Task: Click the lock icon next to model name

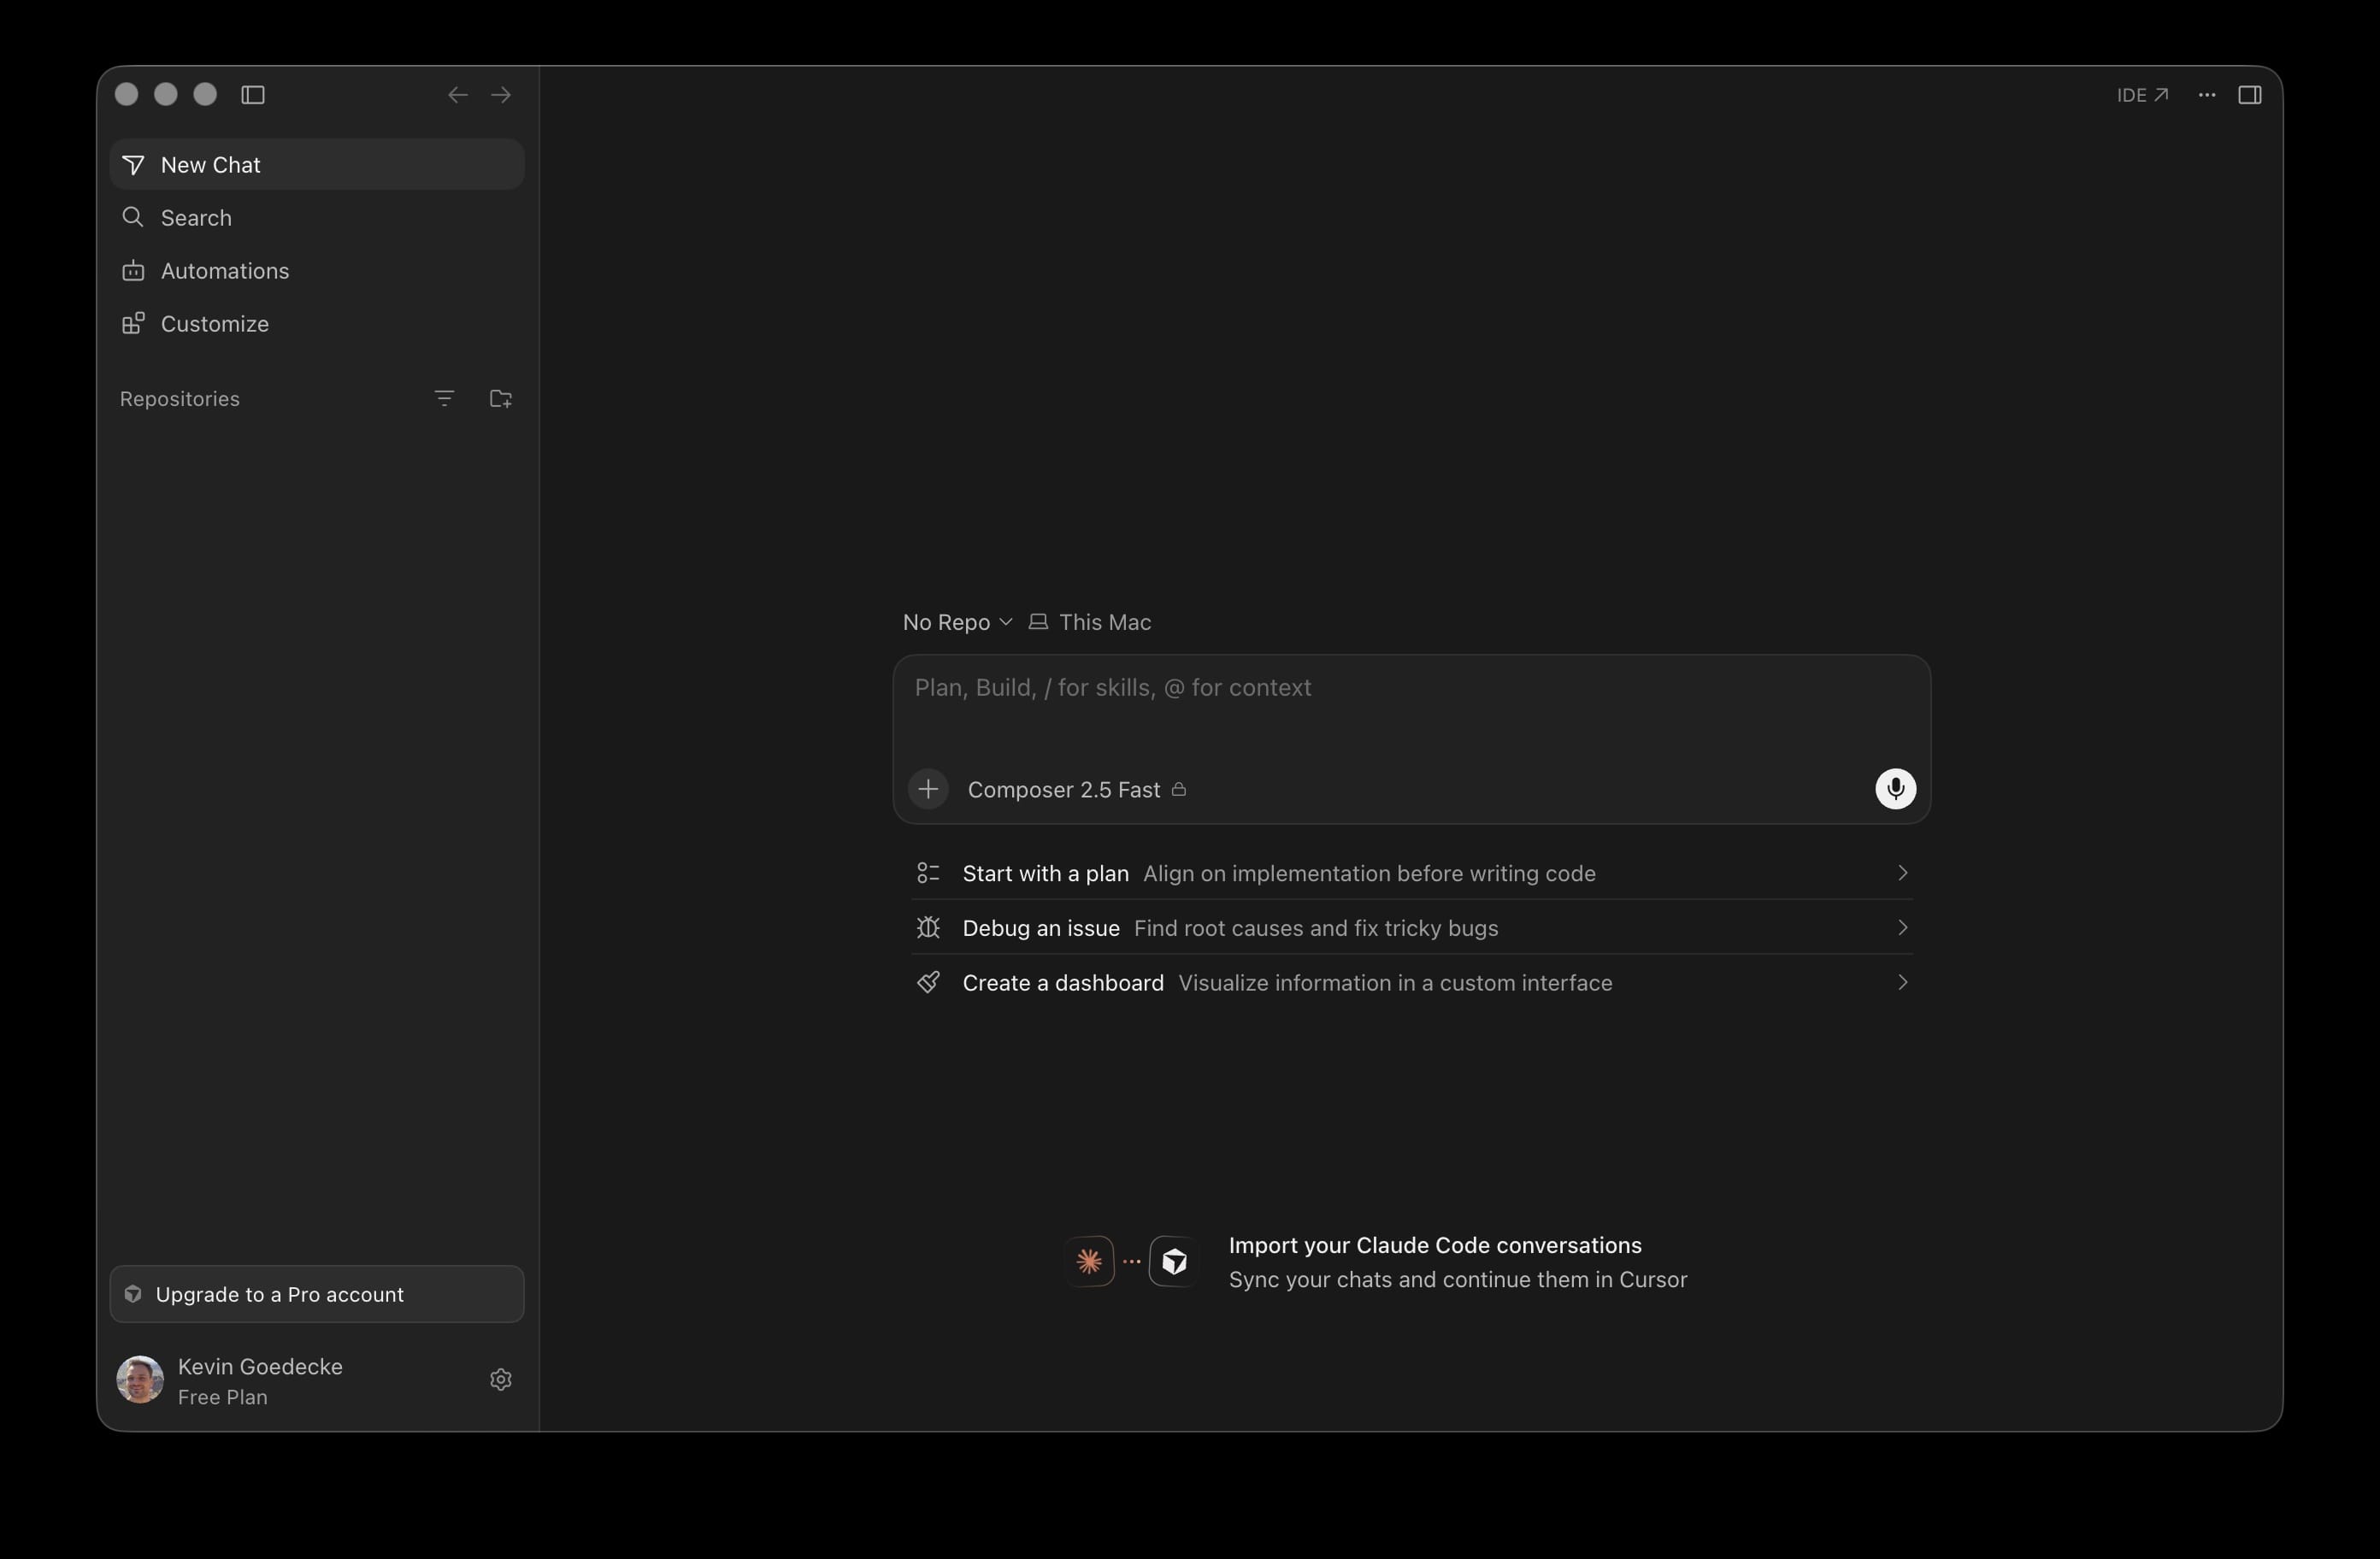Action: [x=1179, y=789]
